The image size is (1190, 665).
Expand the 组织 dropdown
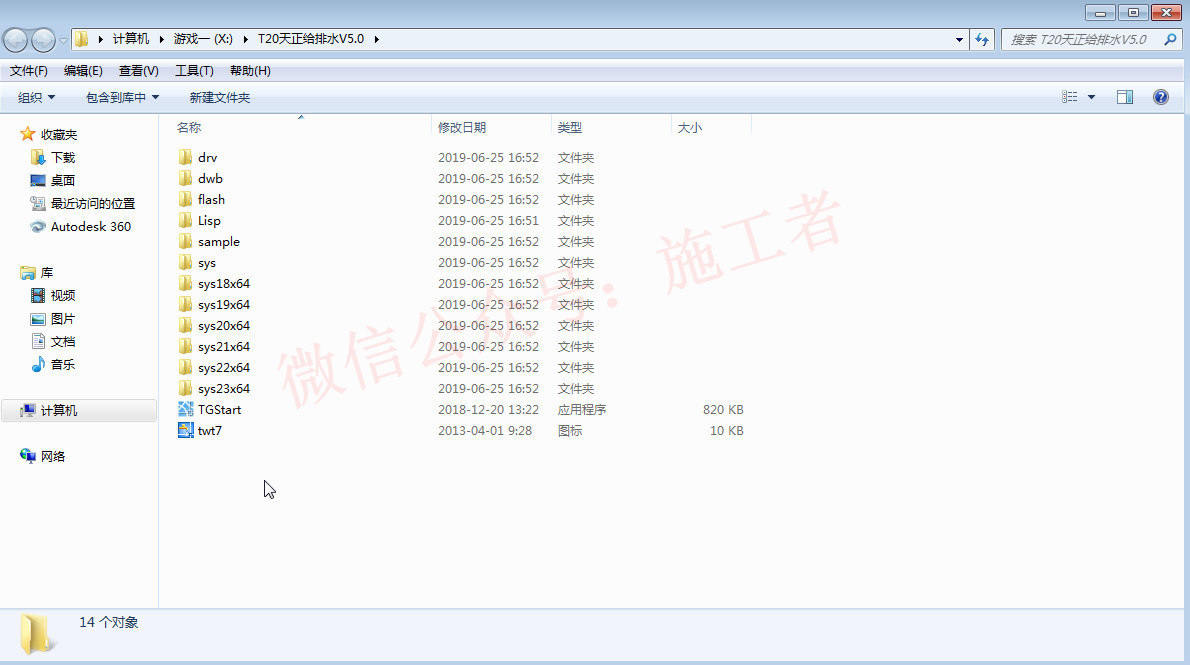coord(36,97)
